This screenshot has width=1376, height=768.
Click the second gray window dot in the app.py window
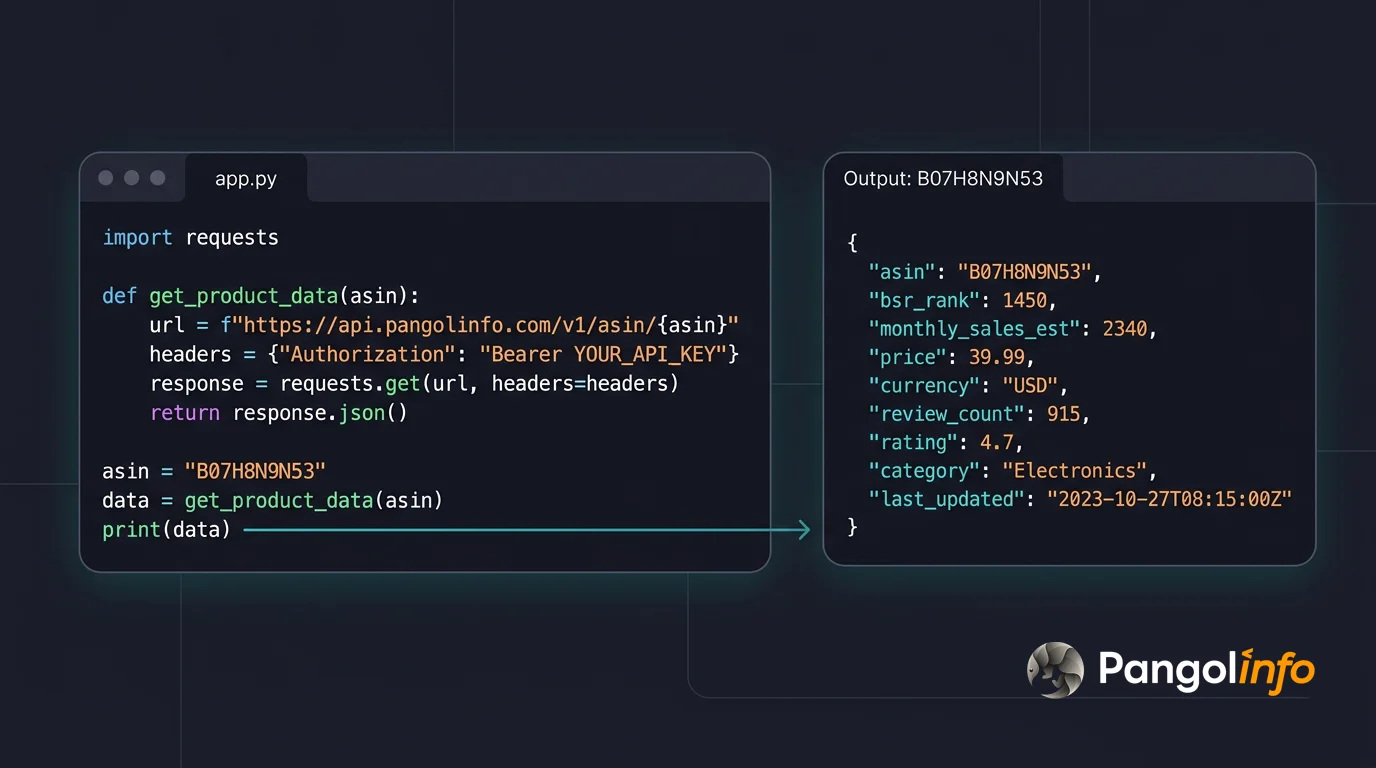coord(132,178)
